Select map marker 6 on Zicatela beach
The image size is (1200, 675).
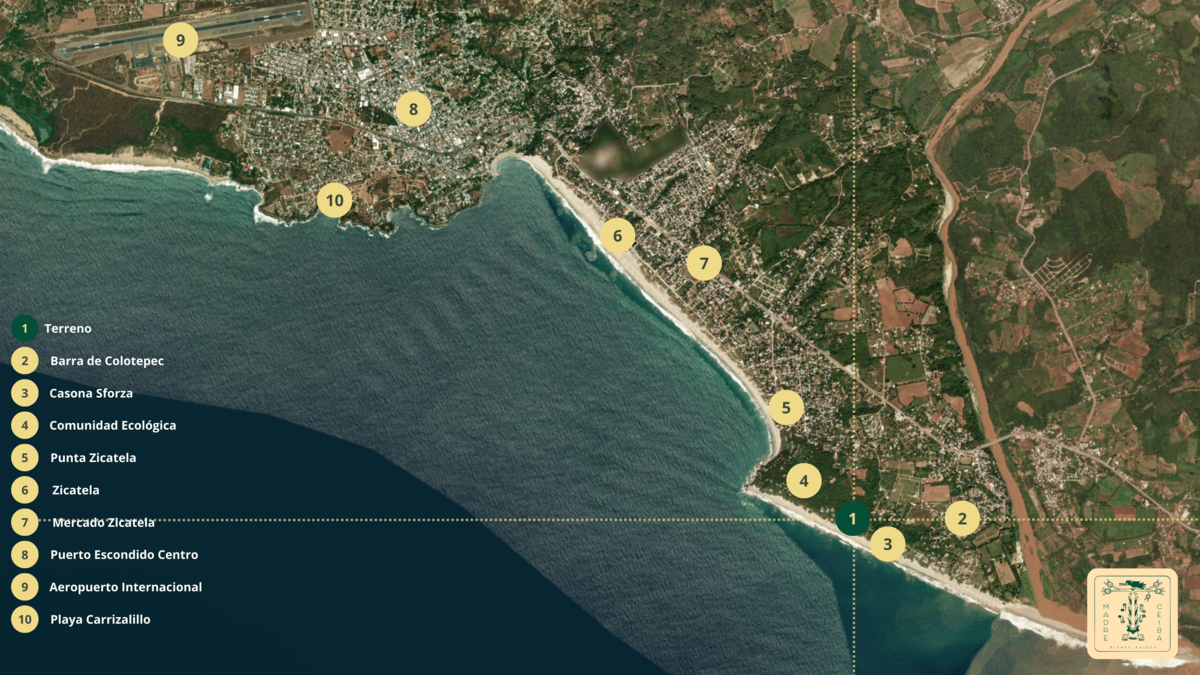click(x=617, y=236)
